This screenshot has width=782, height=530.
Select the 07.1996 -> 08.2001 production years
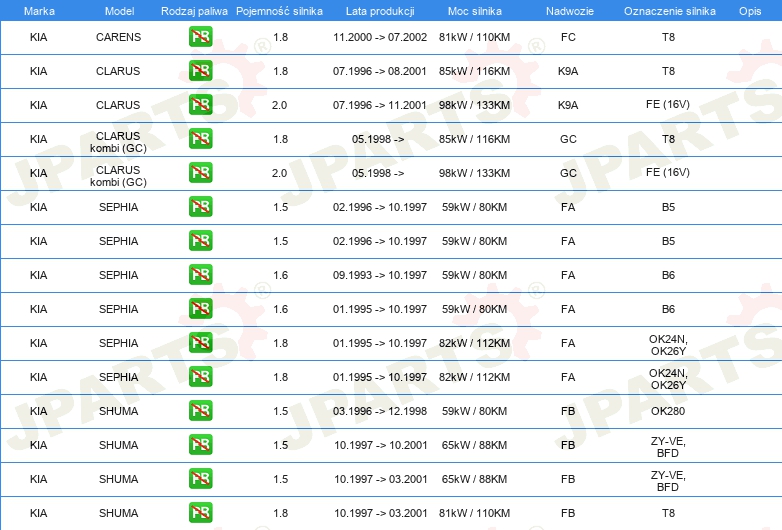tap(380, 71)
